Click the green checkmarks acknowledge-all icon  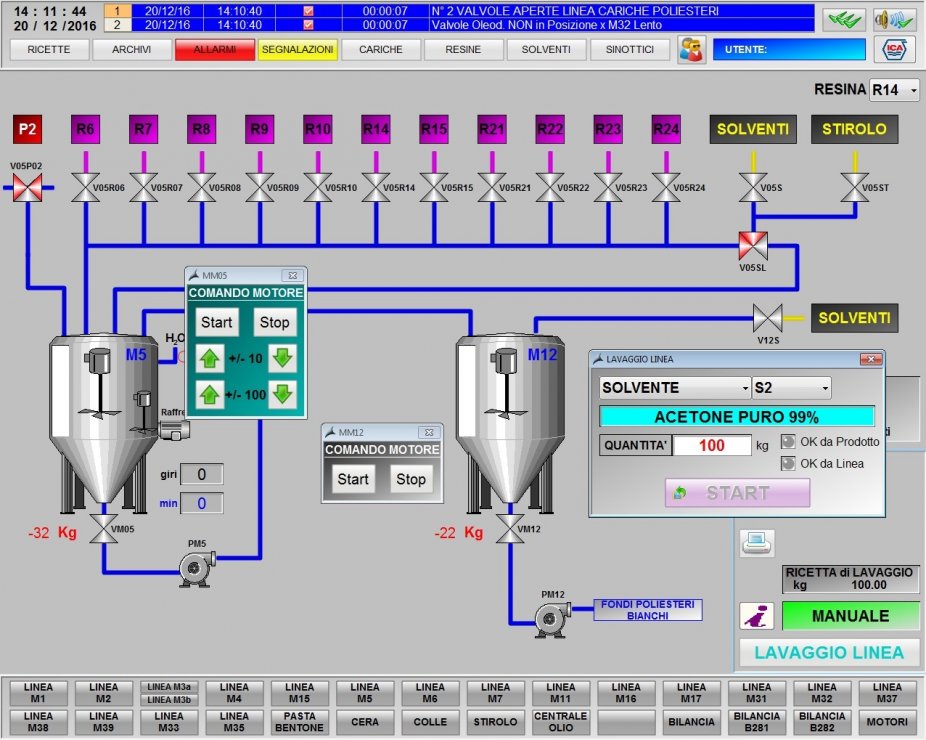(x=844, y=18)
